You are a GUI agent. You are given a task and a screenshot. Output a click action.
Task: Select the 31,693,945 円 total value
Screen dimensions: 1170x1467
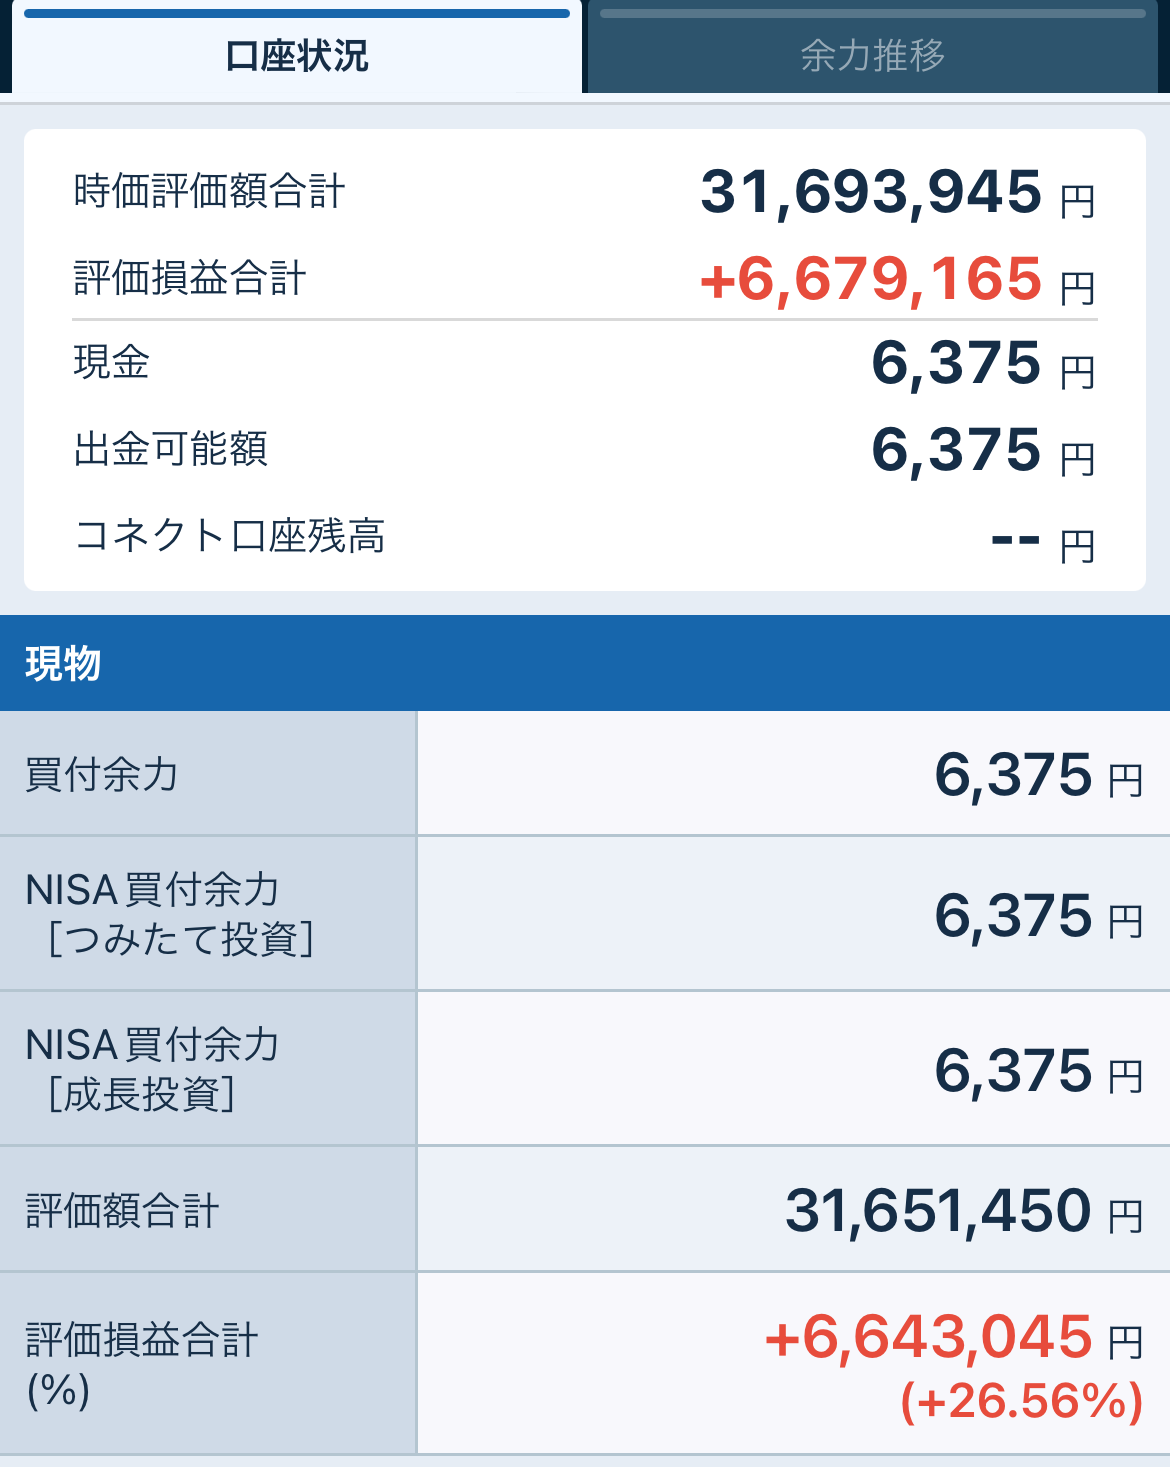coord(896,192)
